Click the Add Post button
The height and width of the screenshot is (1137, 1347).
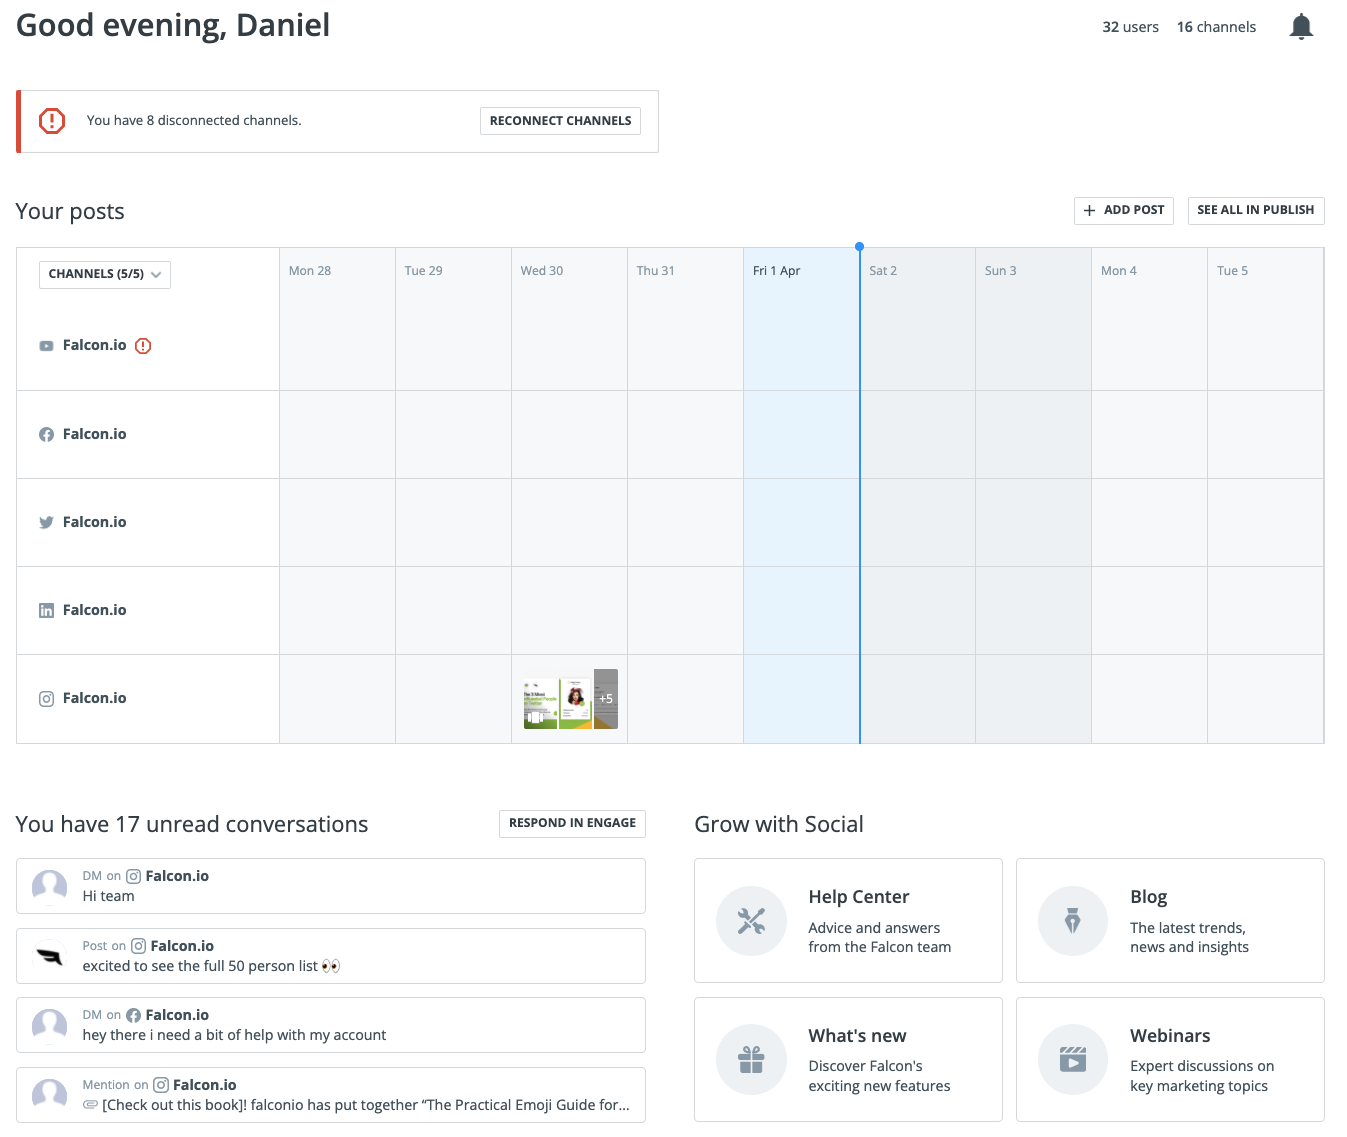1123,210
